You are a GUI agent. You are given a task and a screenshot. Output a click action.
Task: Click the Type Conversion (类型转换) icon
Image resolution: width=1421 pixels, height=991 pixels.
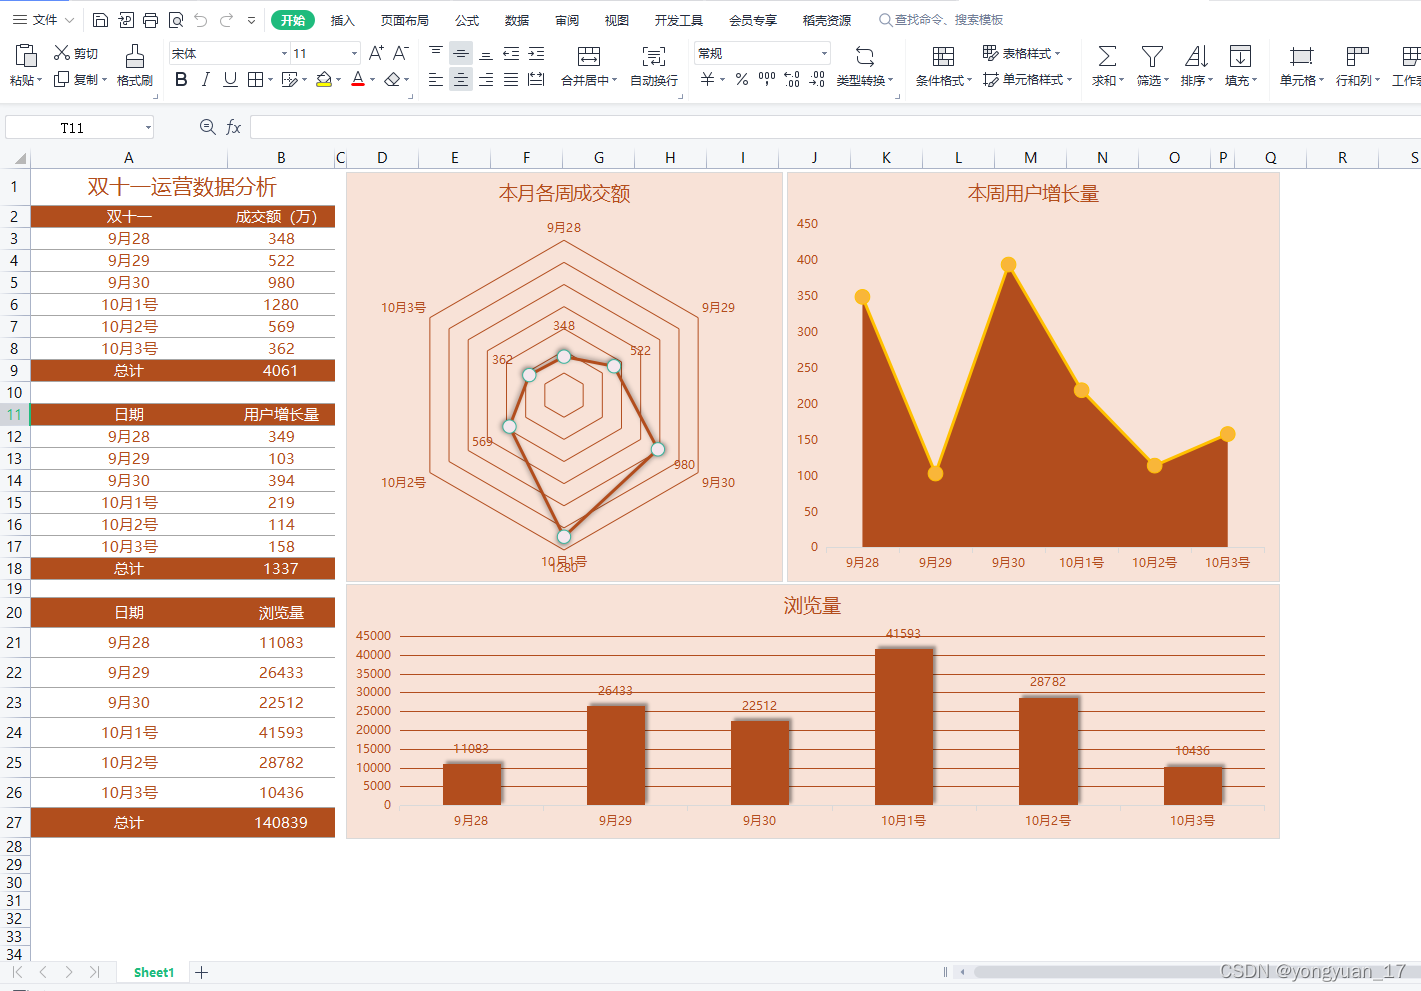click(865, 56)
